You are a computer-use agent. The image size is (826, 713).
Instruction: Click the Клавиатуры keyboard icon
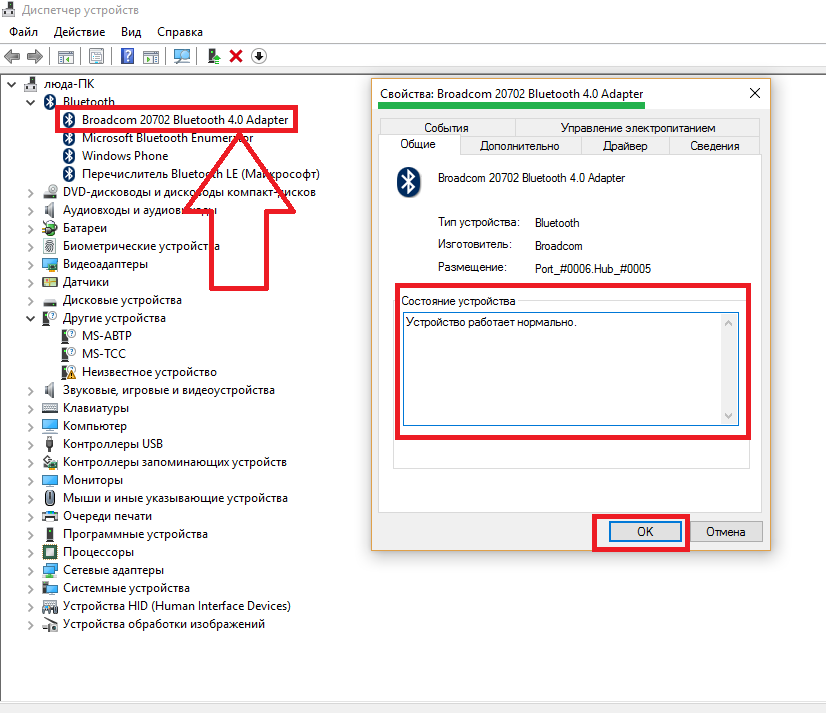coord(50,408)
